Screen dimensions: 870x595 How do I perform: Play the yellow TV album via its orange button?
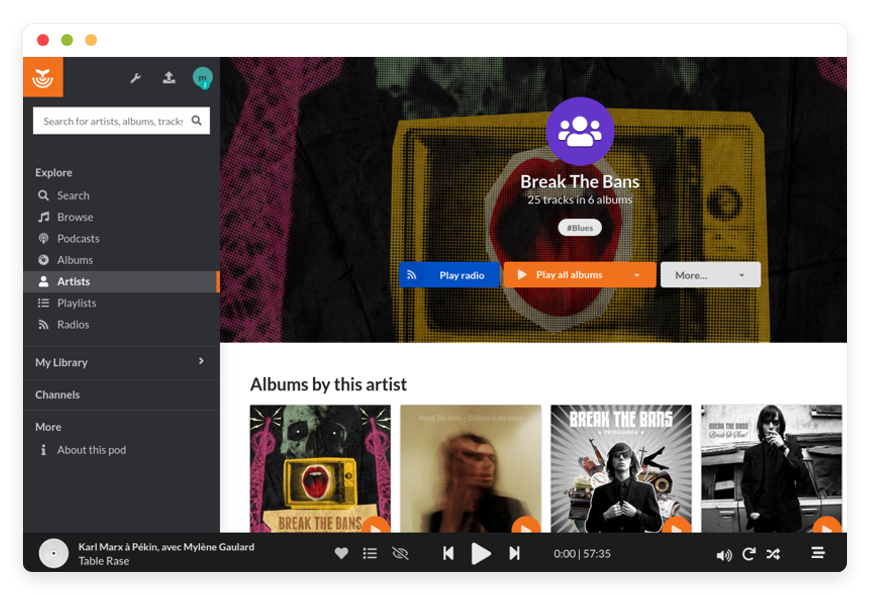[x=376, y=526]
